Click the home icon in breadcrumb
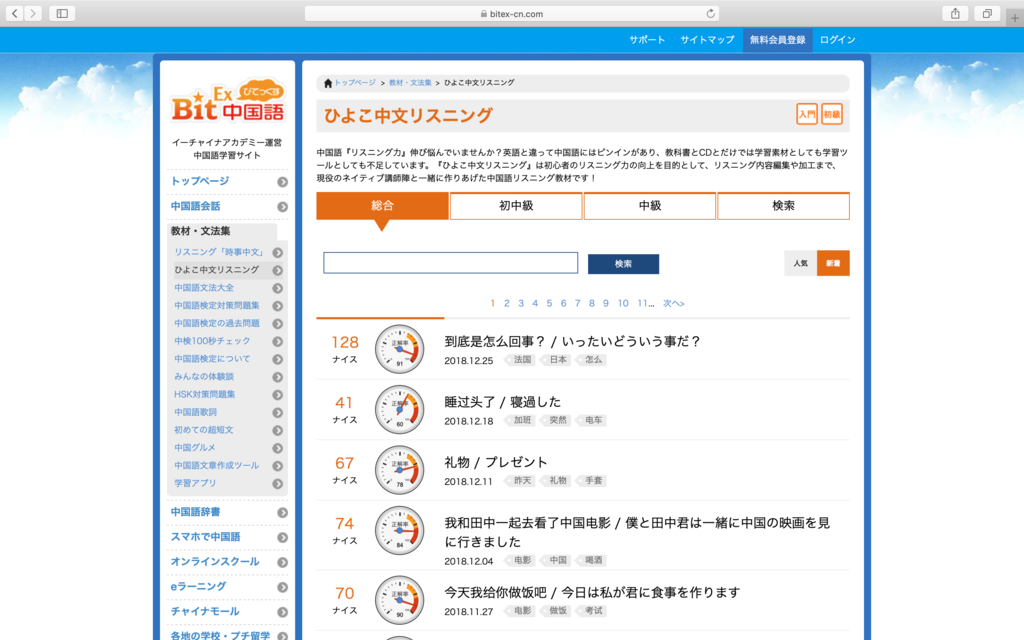The height and width of the screenshot is (640, 1024). click(x=328, y=83)
